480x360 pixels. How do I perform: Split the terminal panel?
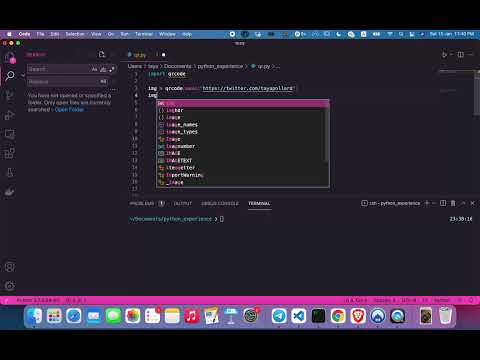click(x=443, y=203)
